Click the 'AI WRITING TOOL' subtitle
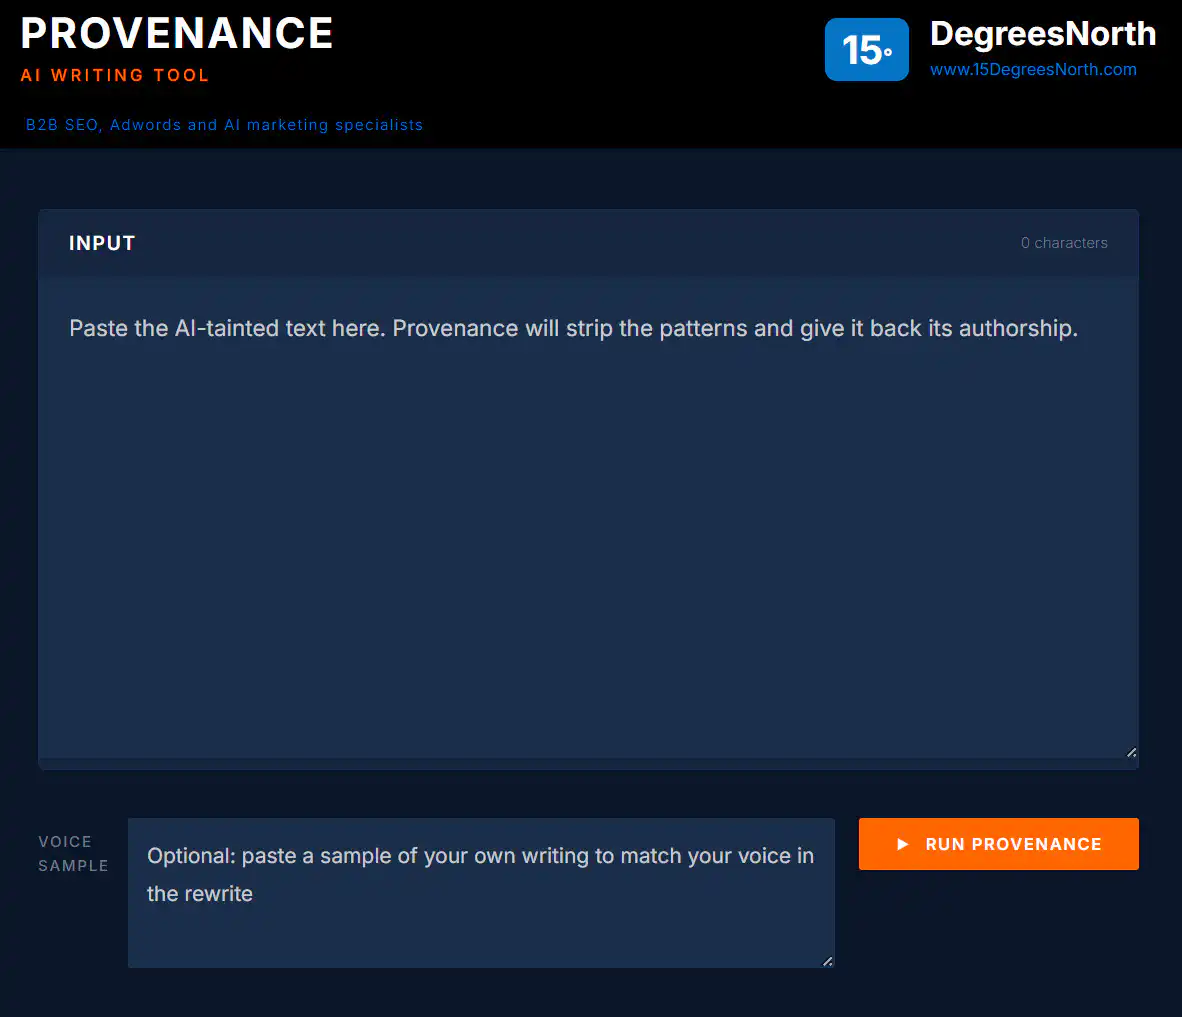The height and width of the screenshot is (1017, 1182). coord(115,75)
